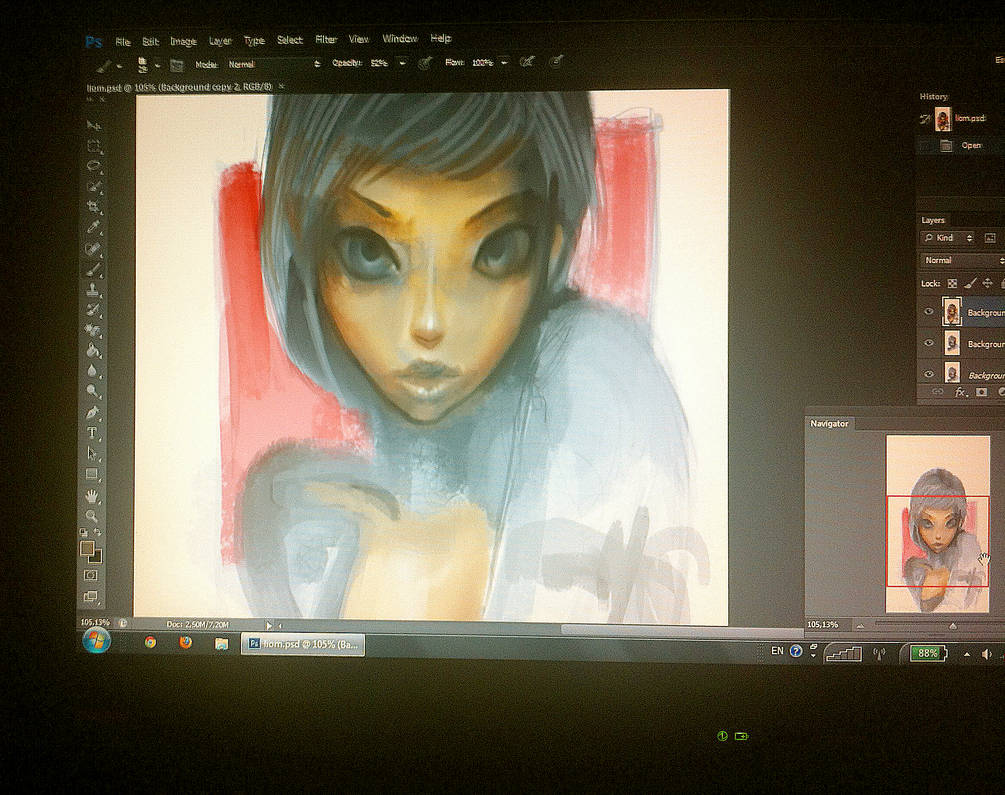Select the Paint Bucket tool
Image resolution: width=1005 pixels, height=795 pixels.
[x=94, y=351]
